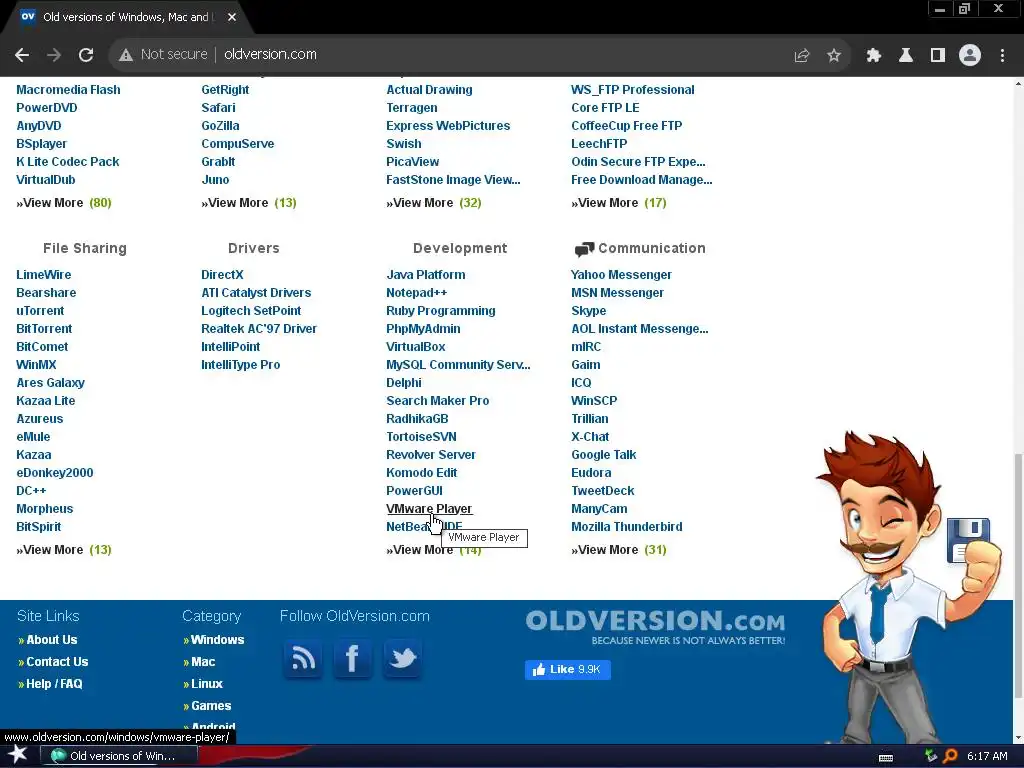1024x768 pixels.
Task: Visit the OldVersion Facebook page icon
Action: coord(353,658)
